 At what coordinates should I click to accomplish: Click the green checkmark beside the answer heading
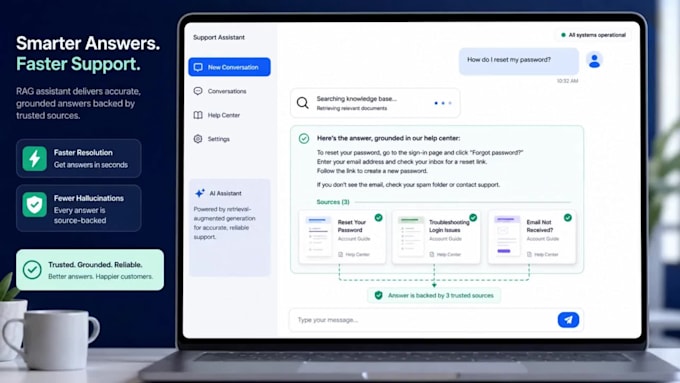(304, 138)
